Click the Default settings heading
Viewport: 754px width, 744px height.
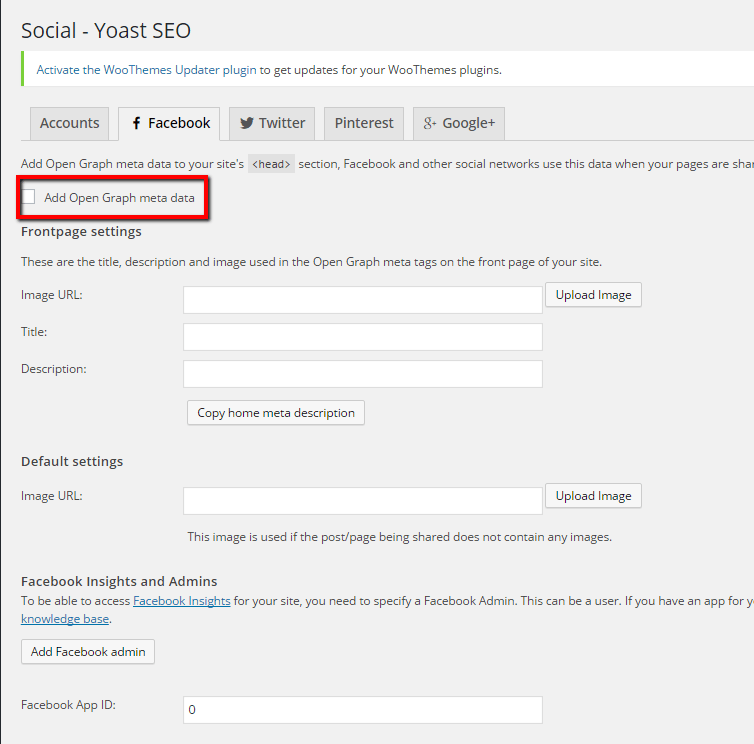(x=72, y=462)
